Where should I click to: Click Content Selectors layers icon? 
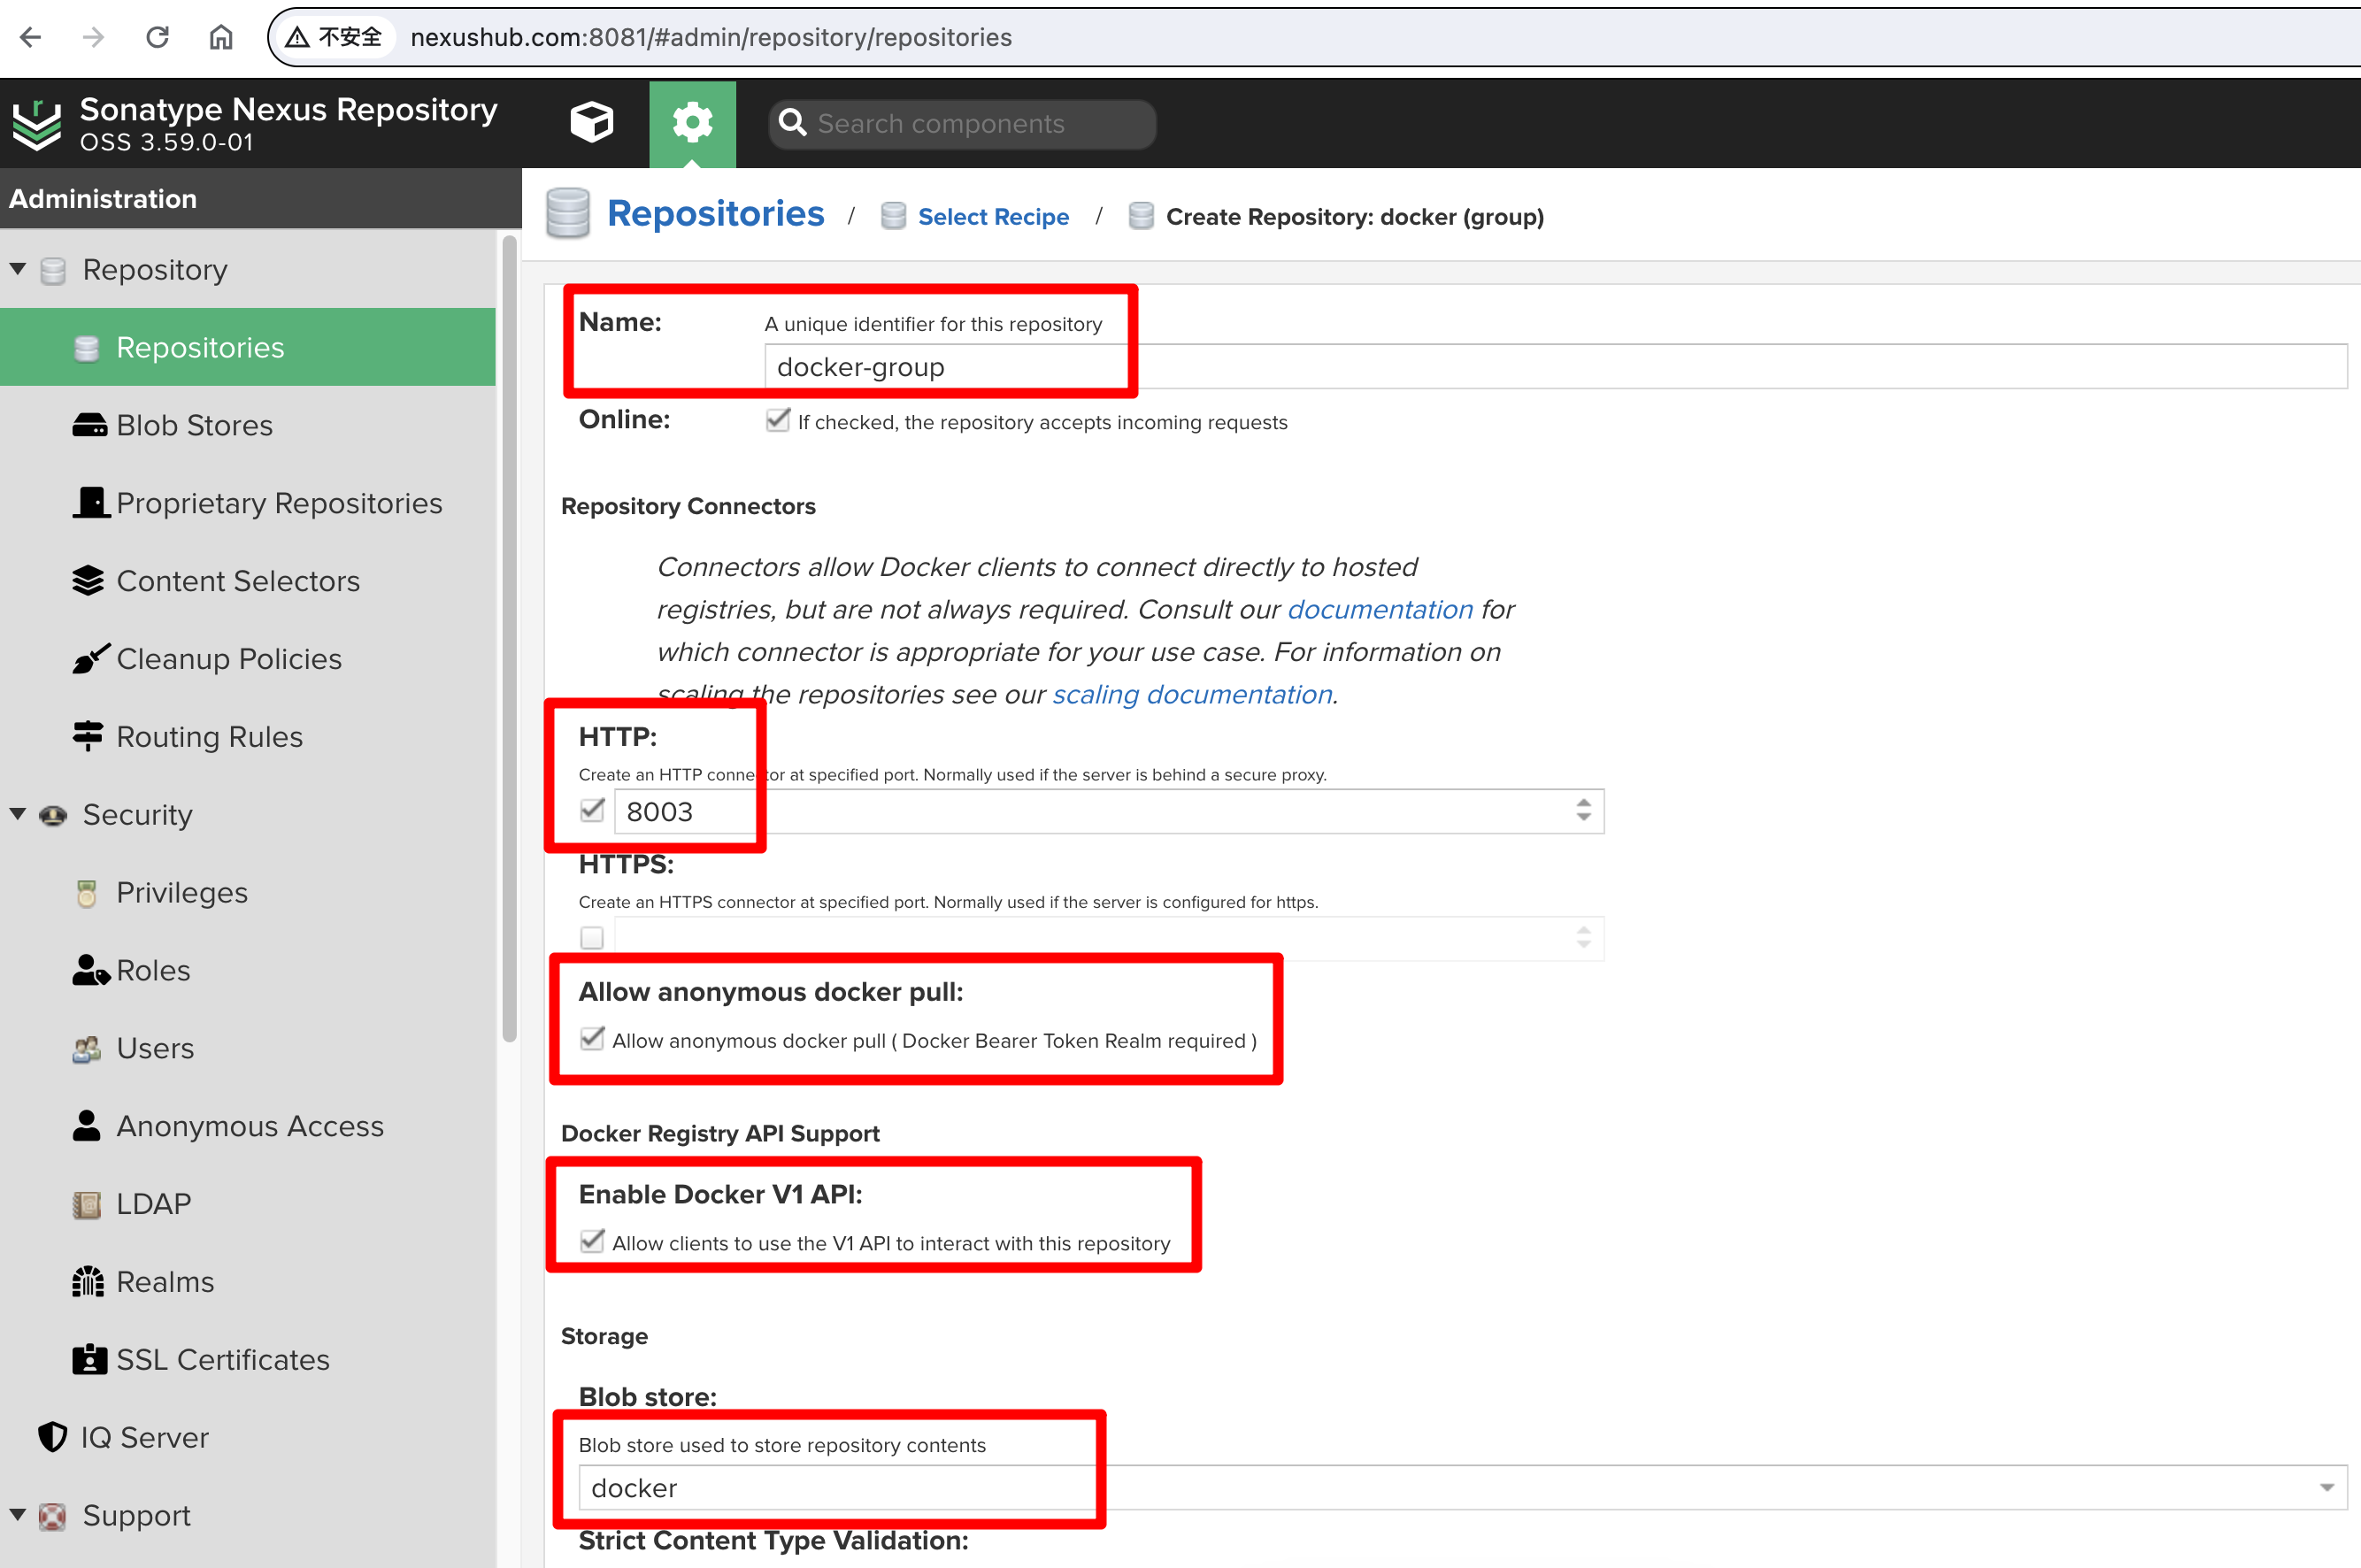(88, 581)
